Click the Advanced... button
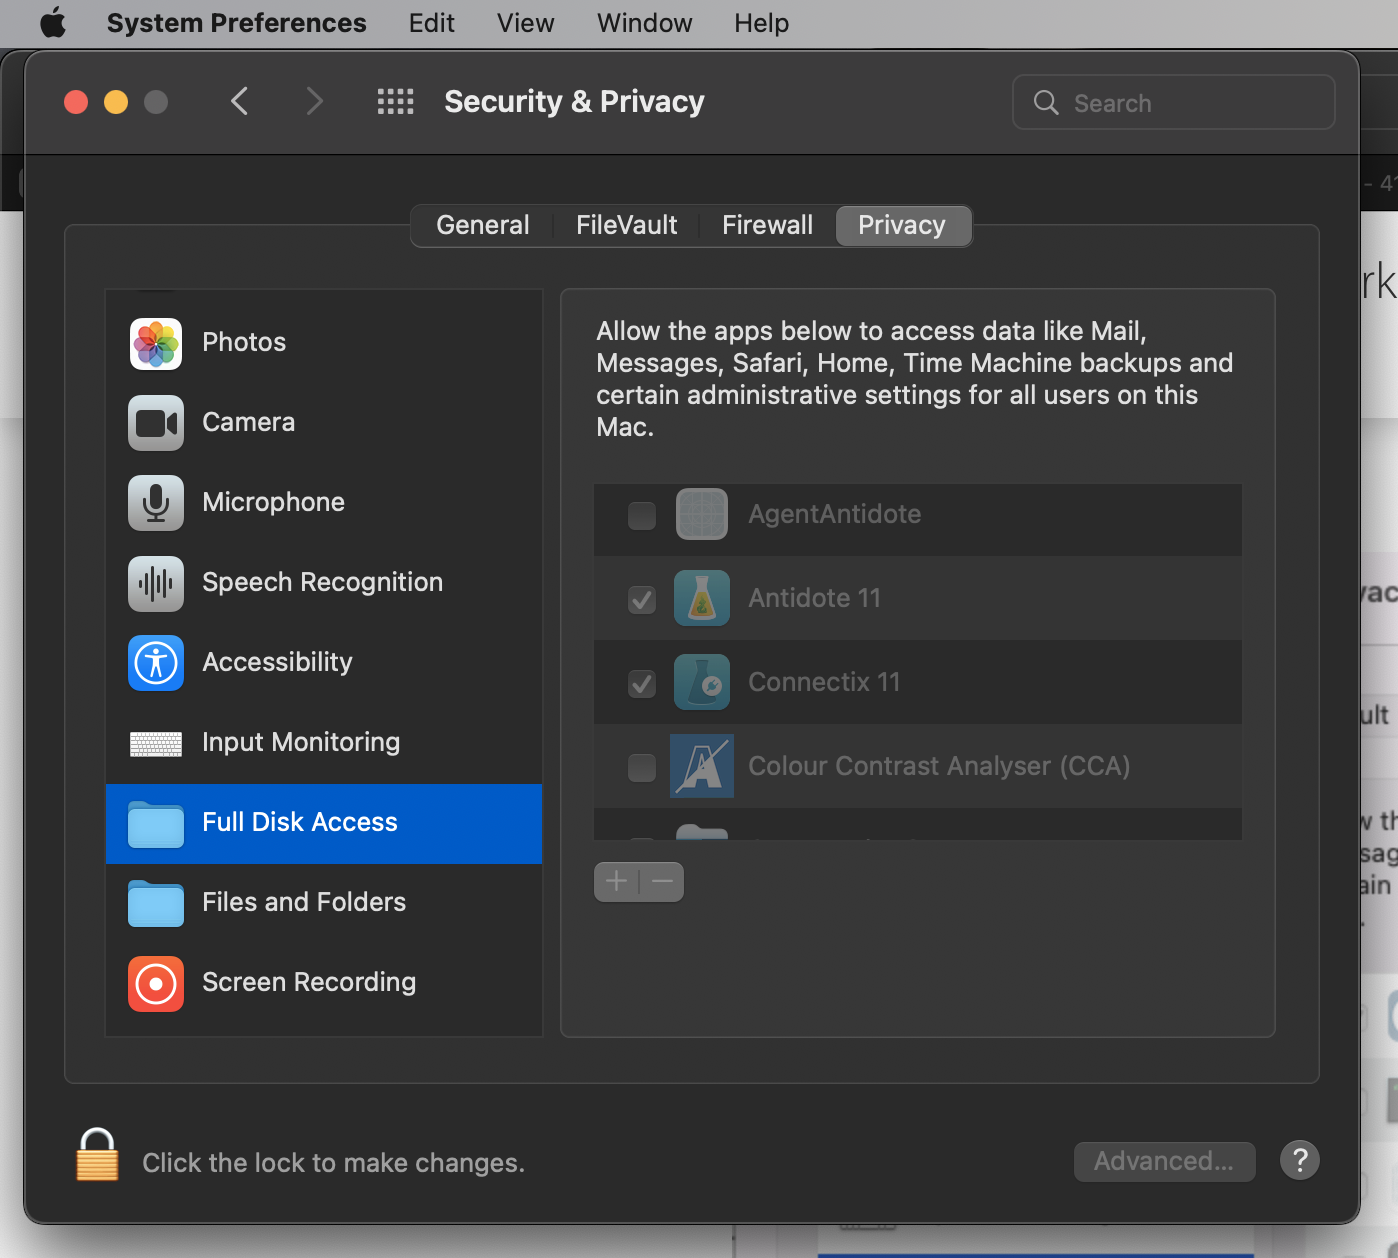The width and height of the screenshot is (1398, 1258). 1165,1161
